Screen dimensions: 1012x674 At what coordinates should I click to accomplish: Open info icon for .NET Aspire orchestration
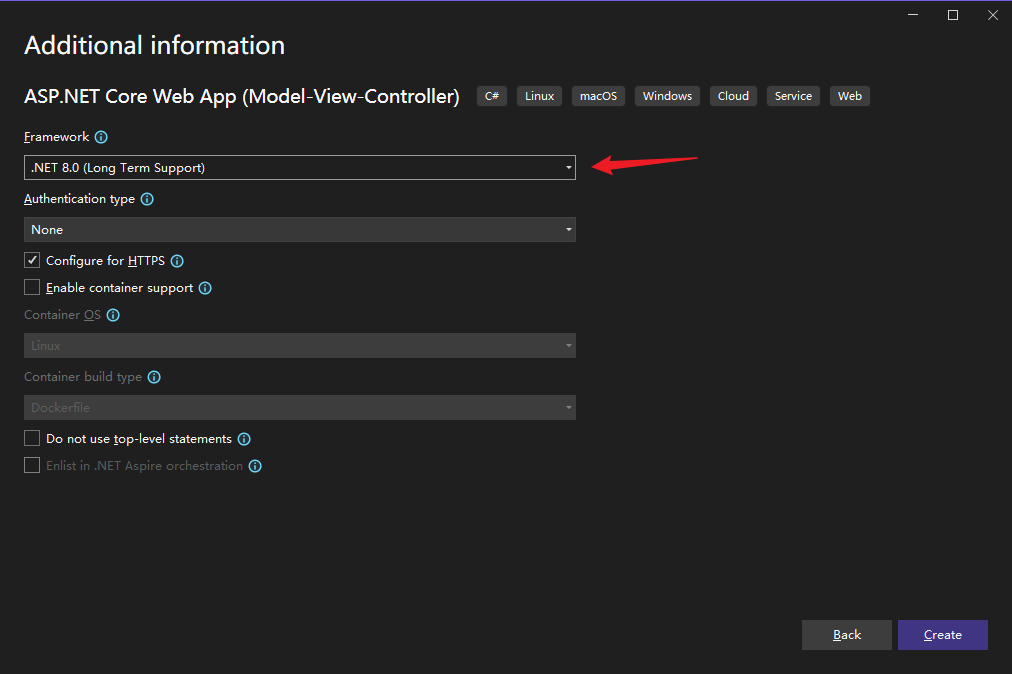[256, 466]
